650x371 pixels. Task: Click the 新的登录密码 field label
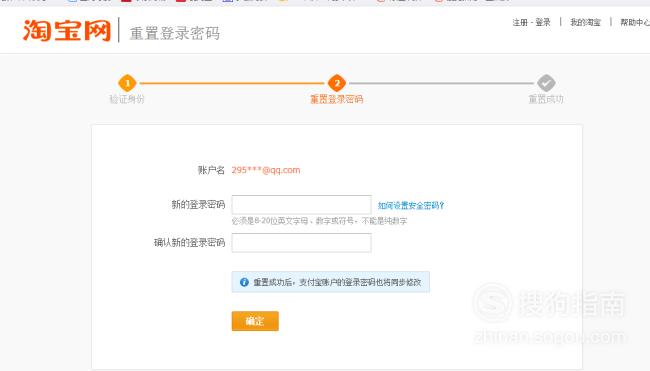click(198, 205)
